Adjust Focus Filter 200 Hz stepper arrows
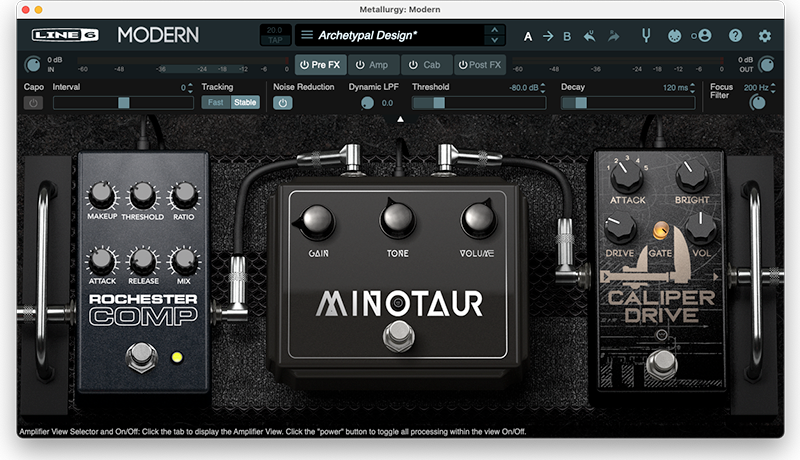 773,88
